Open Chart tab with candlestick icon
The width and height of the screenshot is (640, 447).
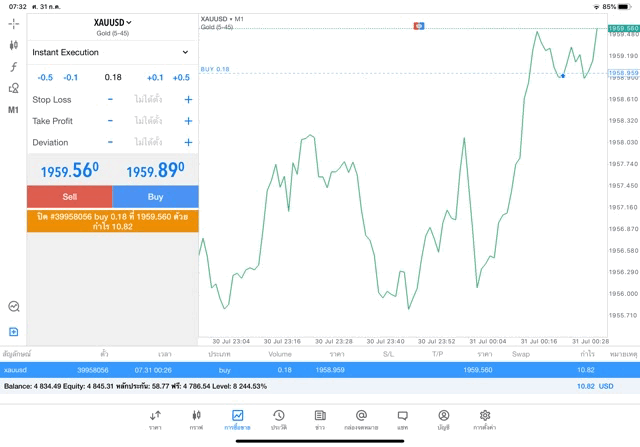pyautogui.click(x=196, y=420)
